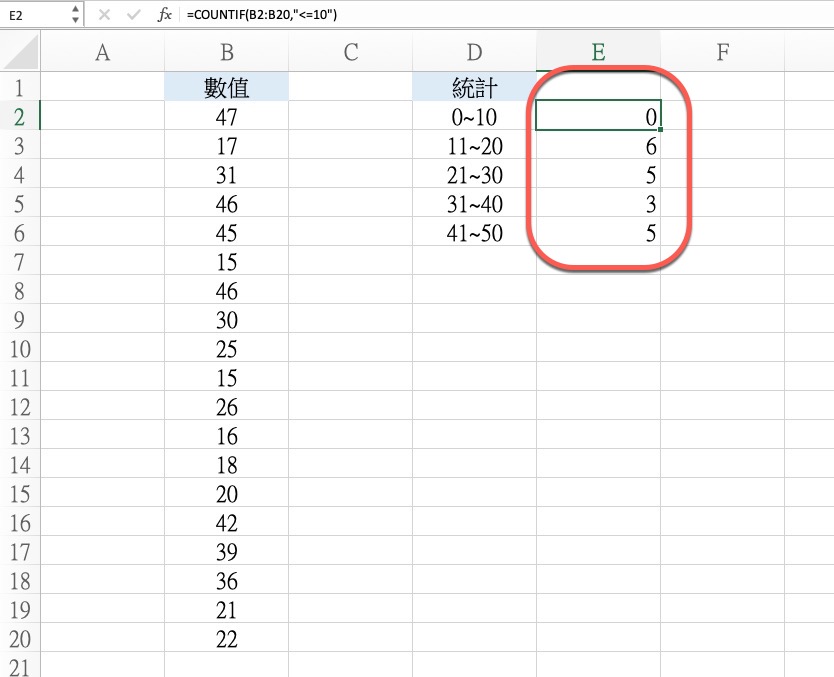
Task: Select row 1 header
Action: [x=20, y=86]
